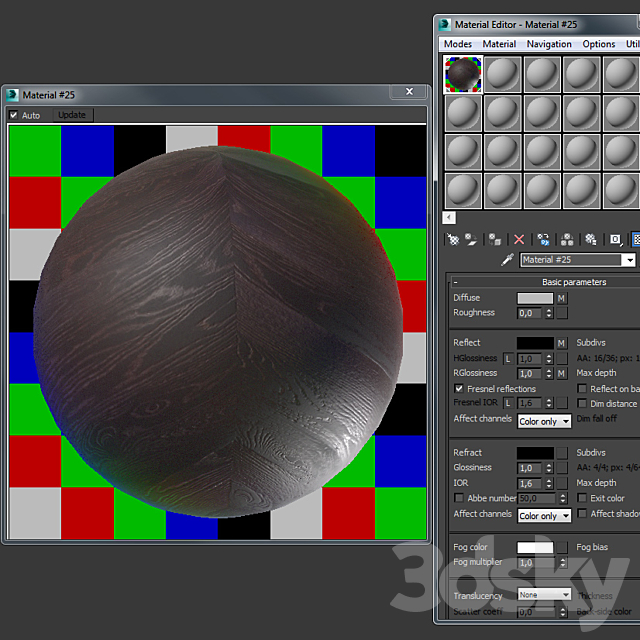
Task: Open the Modes menu
Action: [x=458, y=44]
